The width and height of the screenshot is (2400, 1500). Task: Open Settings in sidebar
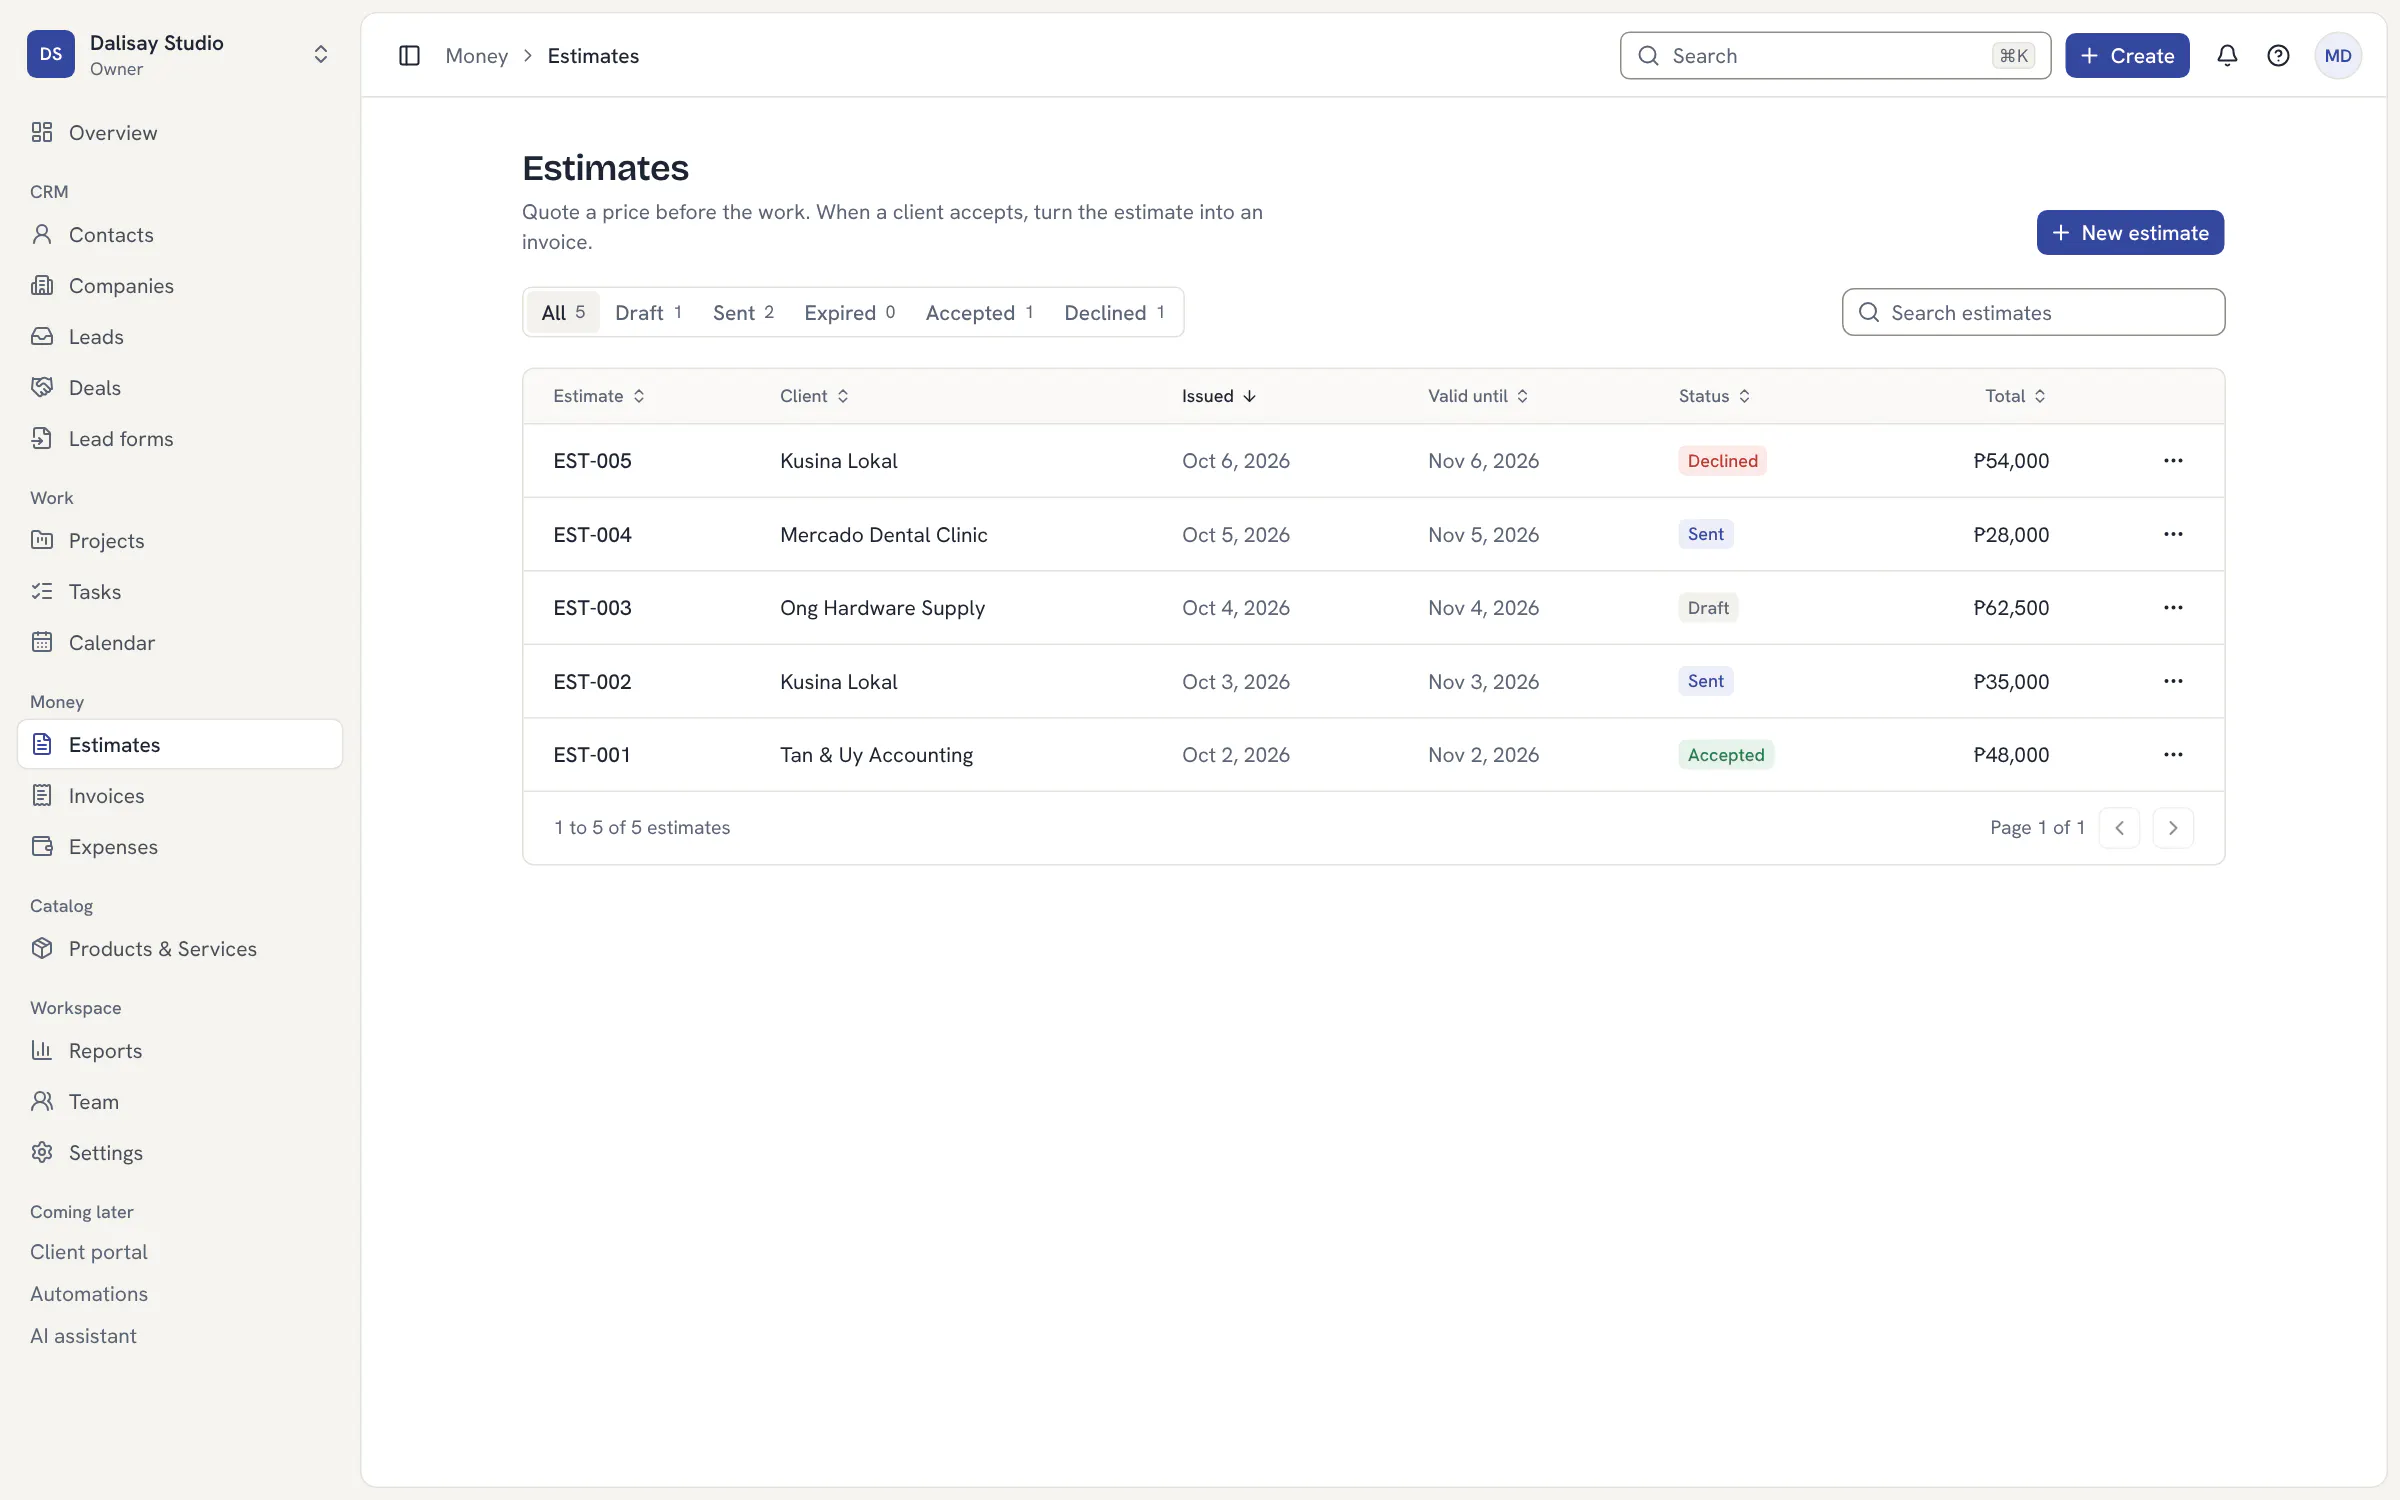coord(180,1153)
